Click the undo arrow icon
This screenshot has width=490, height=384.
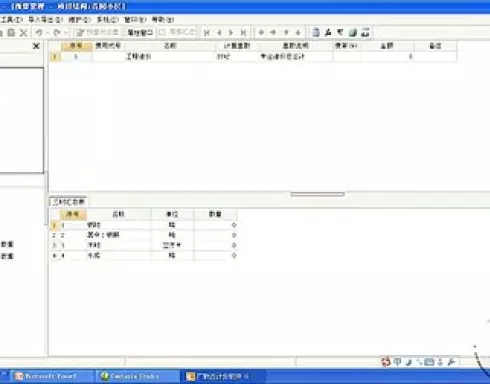tap(39, 33)
